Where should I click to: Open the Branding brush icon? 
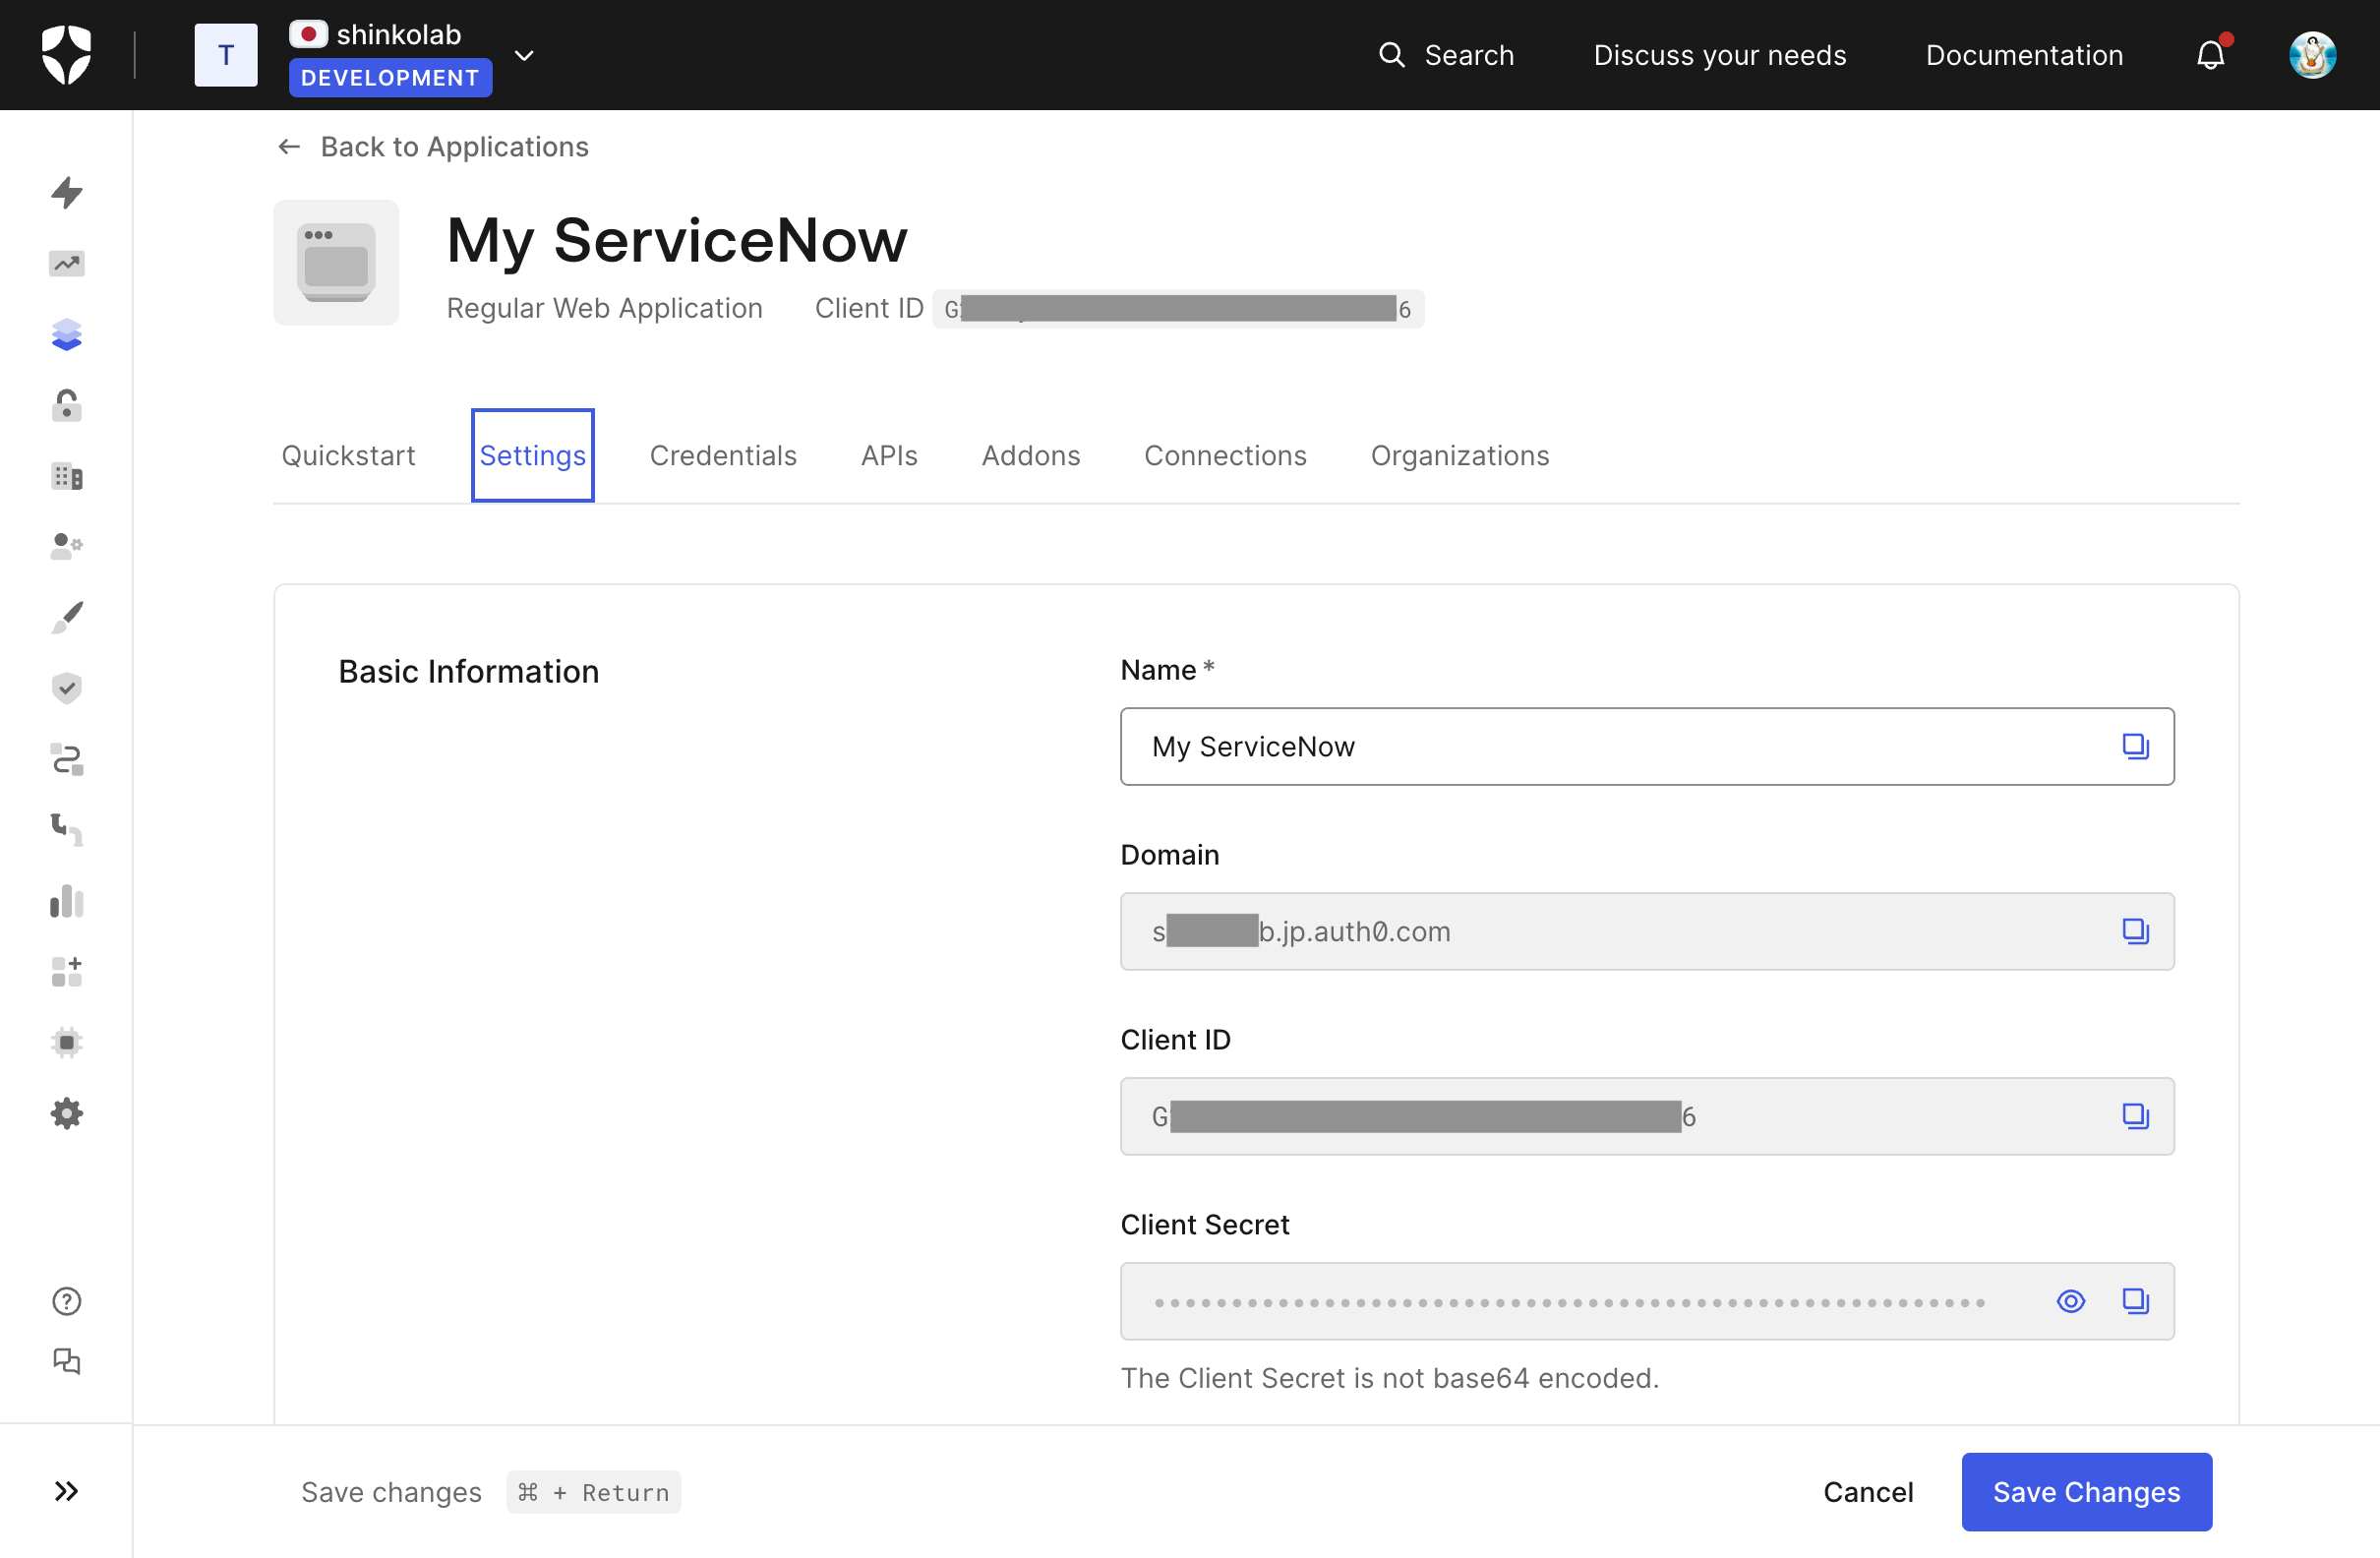click(x=66, y=617)
